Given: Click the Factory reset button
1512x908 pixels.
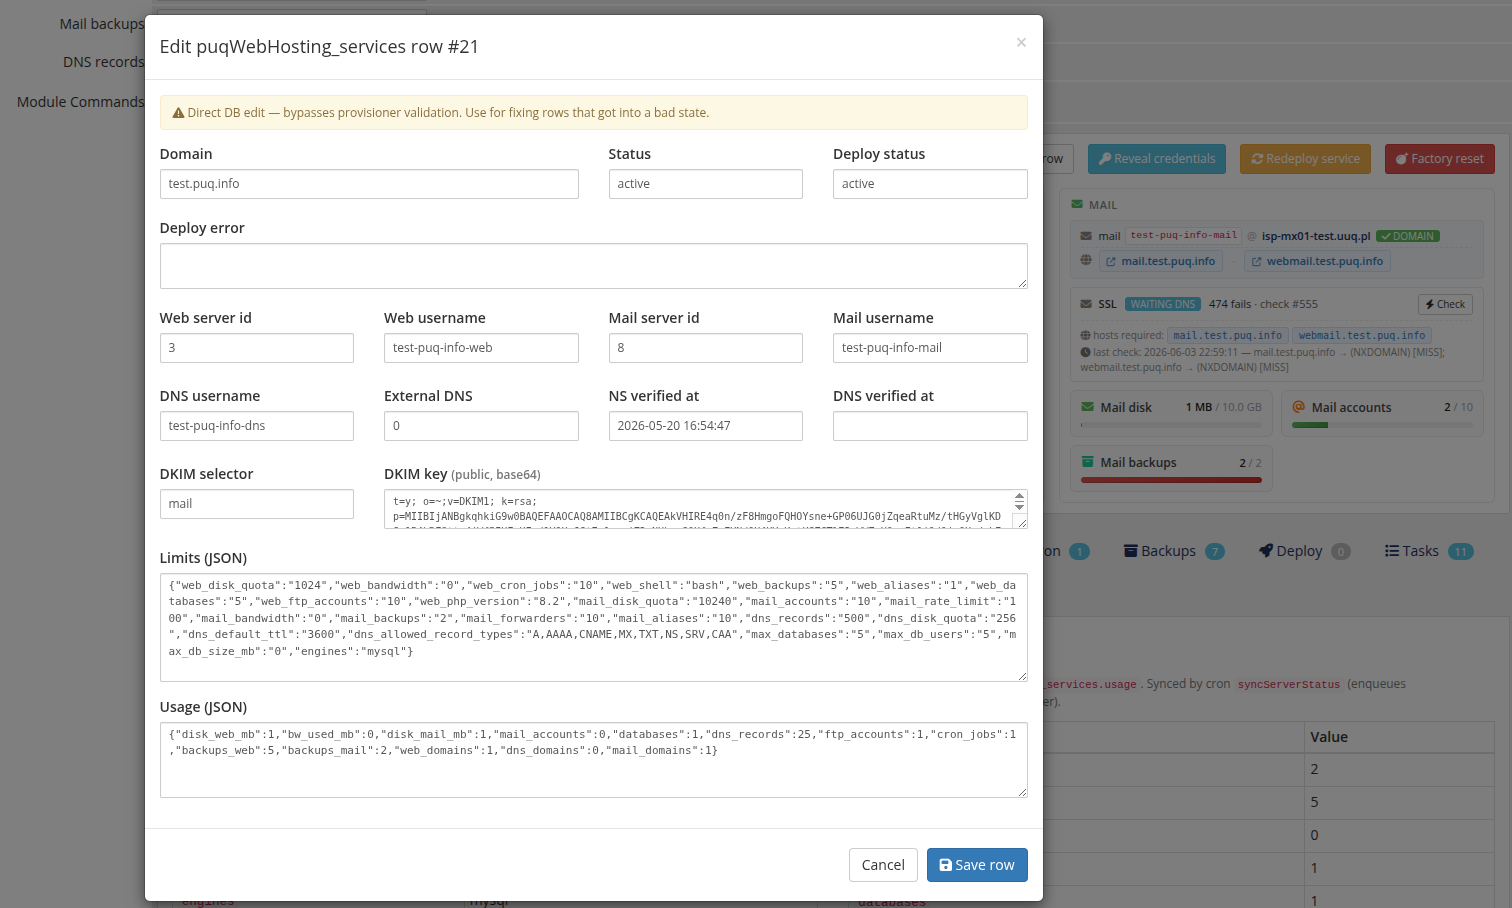Looking at the screenshot, I should (x=1440, y=159).
